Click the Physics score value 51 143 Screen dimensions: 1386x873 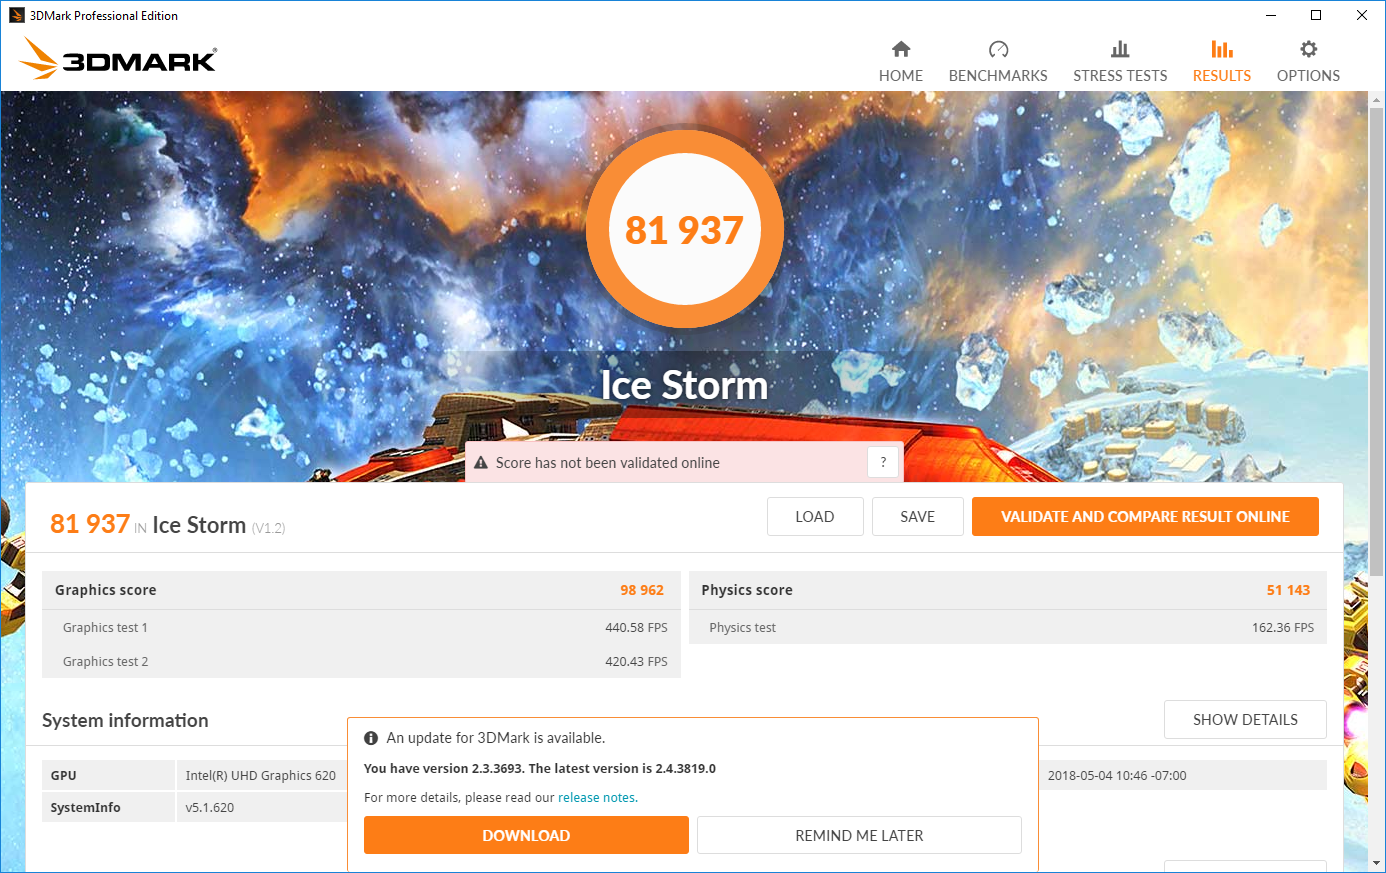point(1288,590)
